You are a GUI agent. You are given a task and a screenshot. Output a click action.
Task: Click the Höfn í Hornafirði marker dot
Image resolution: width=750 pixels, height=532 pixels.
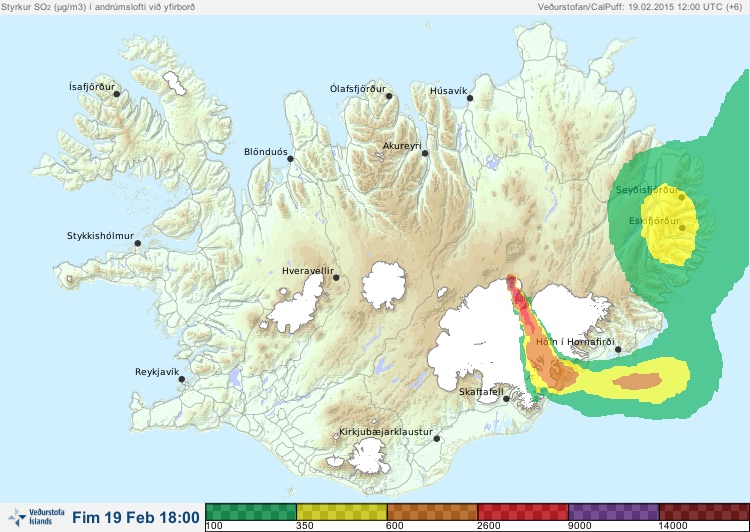[618, 350]
